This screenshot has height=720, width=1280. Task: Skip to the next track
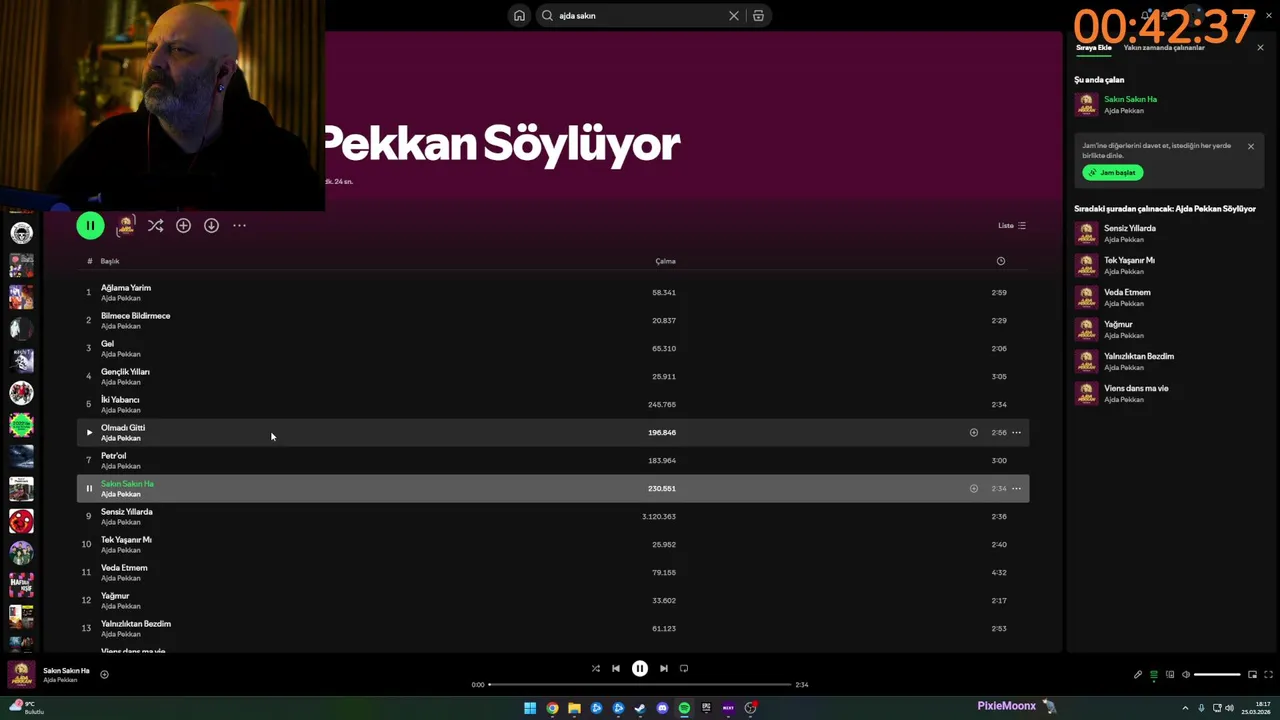tap(663, 669)
